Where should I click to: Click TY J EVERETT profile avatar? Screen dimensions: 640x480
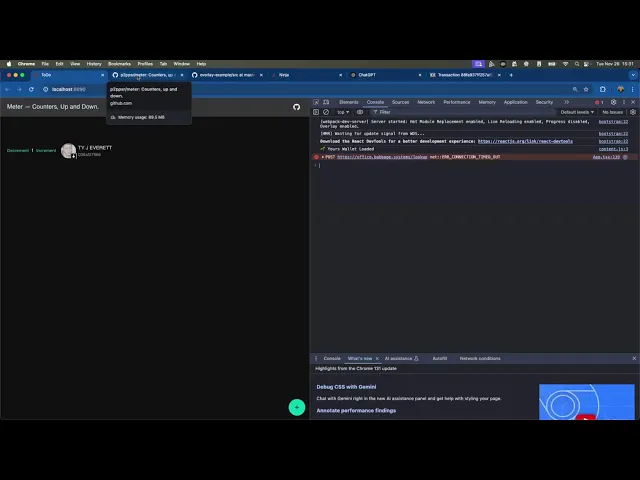click(68, 151)
